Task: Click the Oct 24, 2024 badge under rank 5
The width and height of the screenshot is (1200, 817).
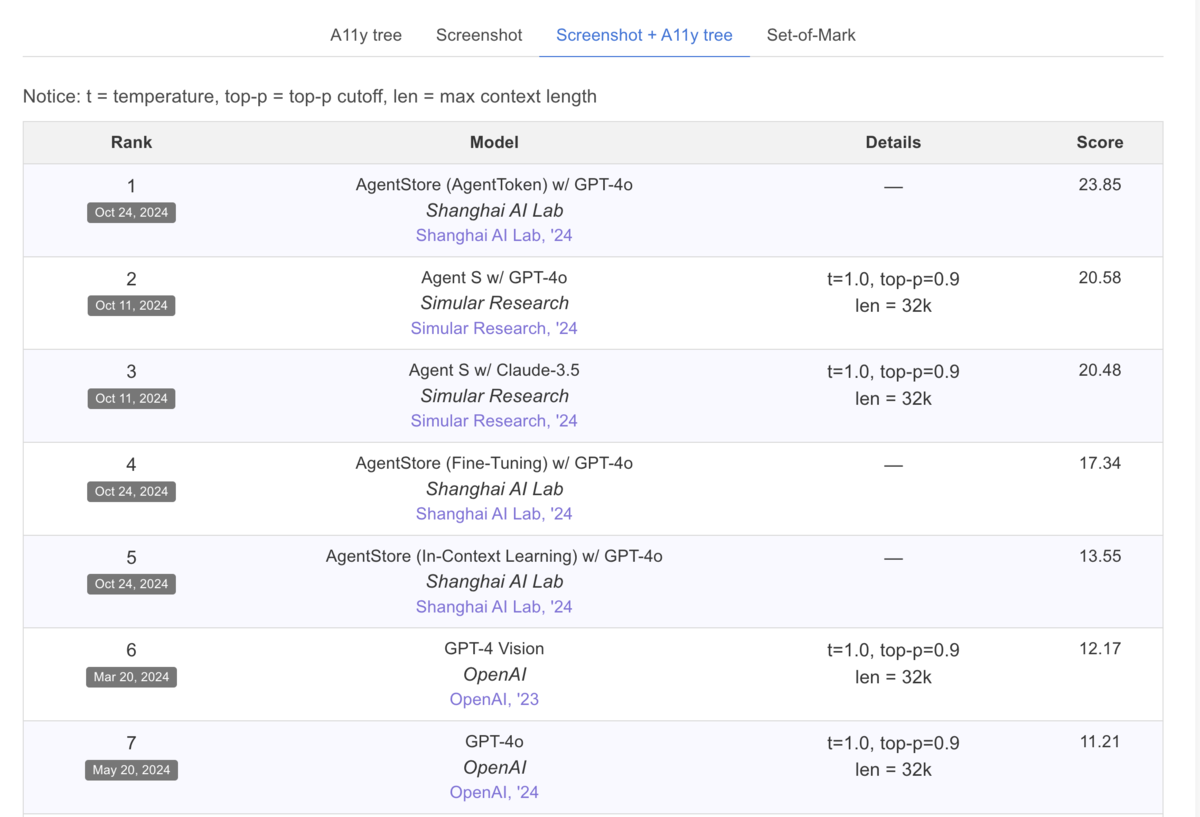Action: coord(131,584)
